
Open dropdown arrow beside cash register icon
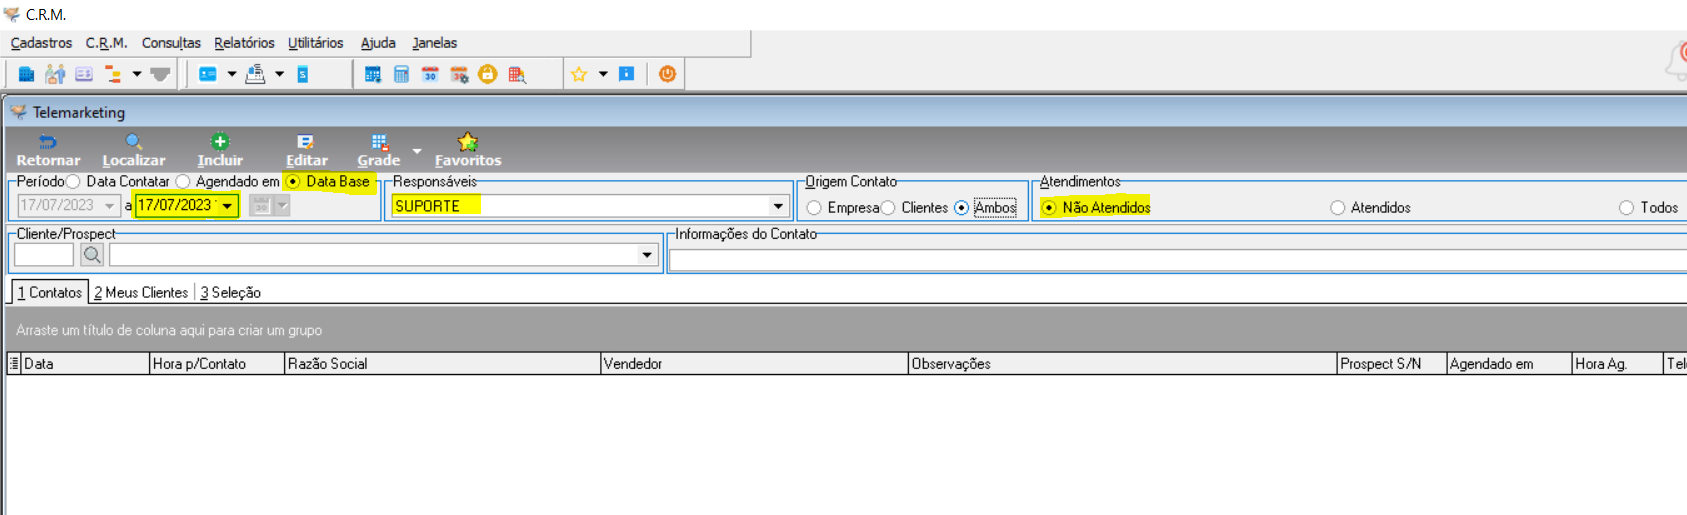[x=280, y=74]
